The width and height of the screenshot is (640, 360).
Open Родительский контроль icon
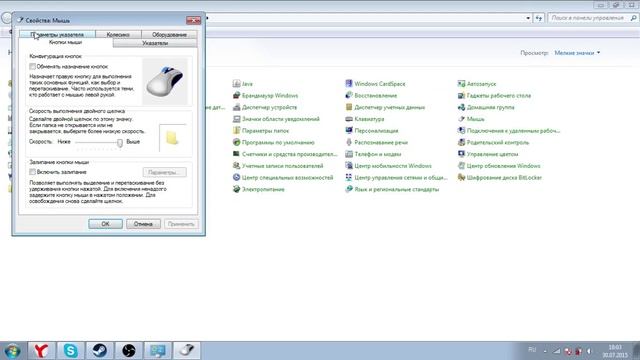point(461,142)
